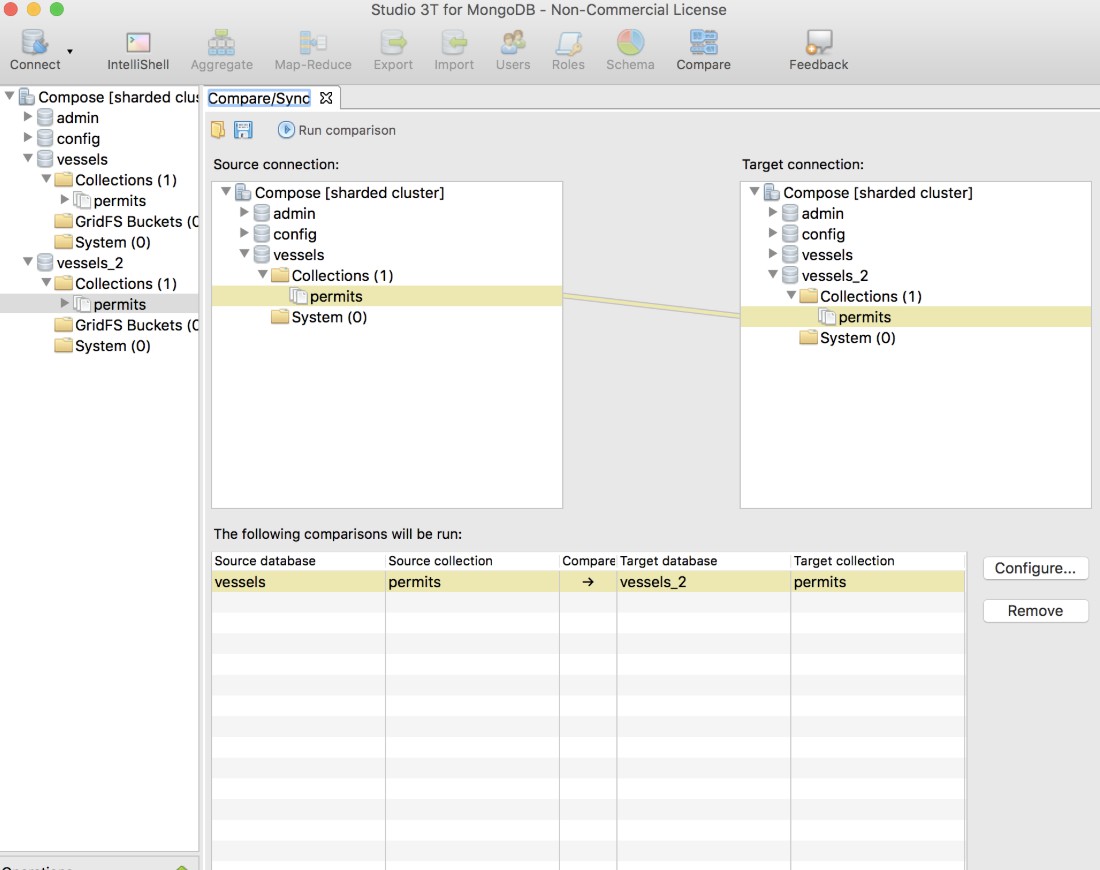
Task: Click the Run comparison button
Action: click(337, 130)
